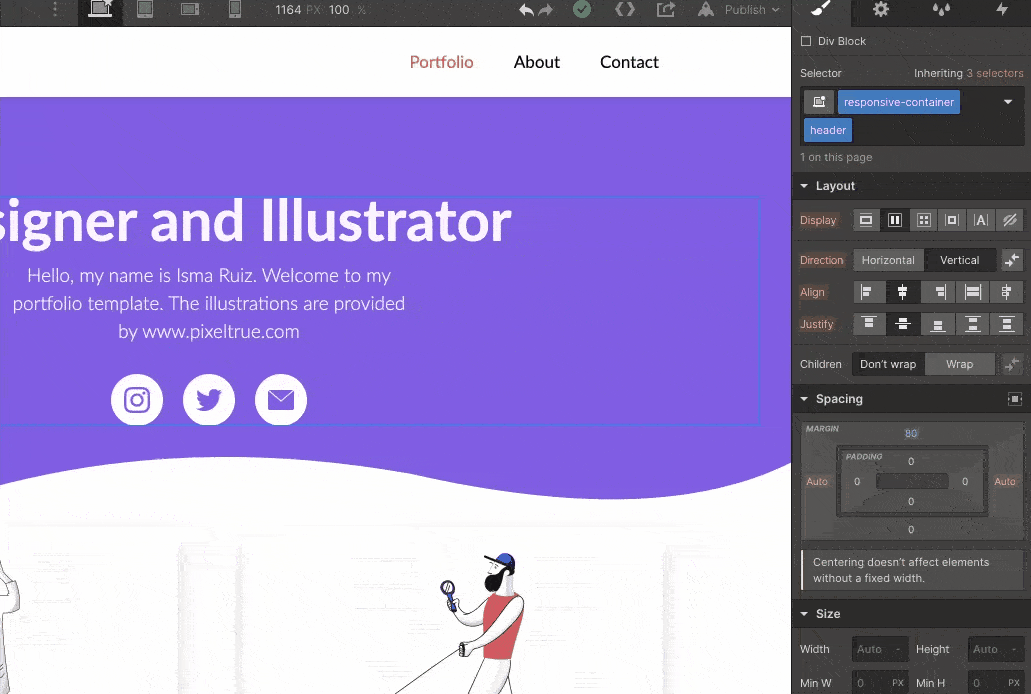Align flex children to end
1031x694 pixels.
tap(940, 292)
